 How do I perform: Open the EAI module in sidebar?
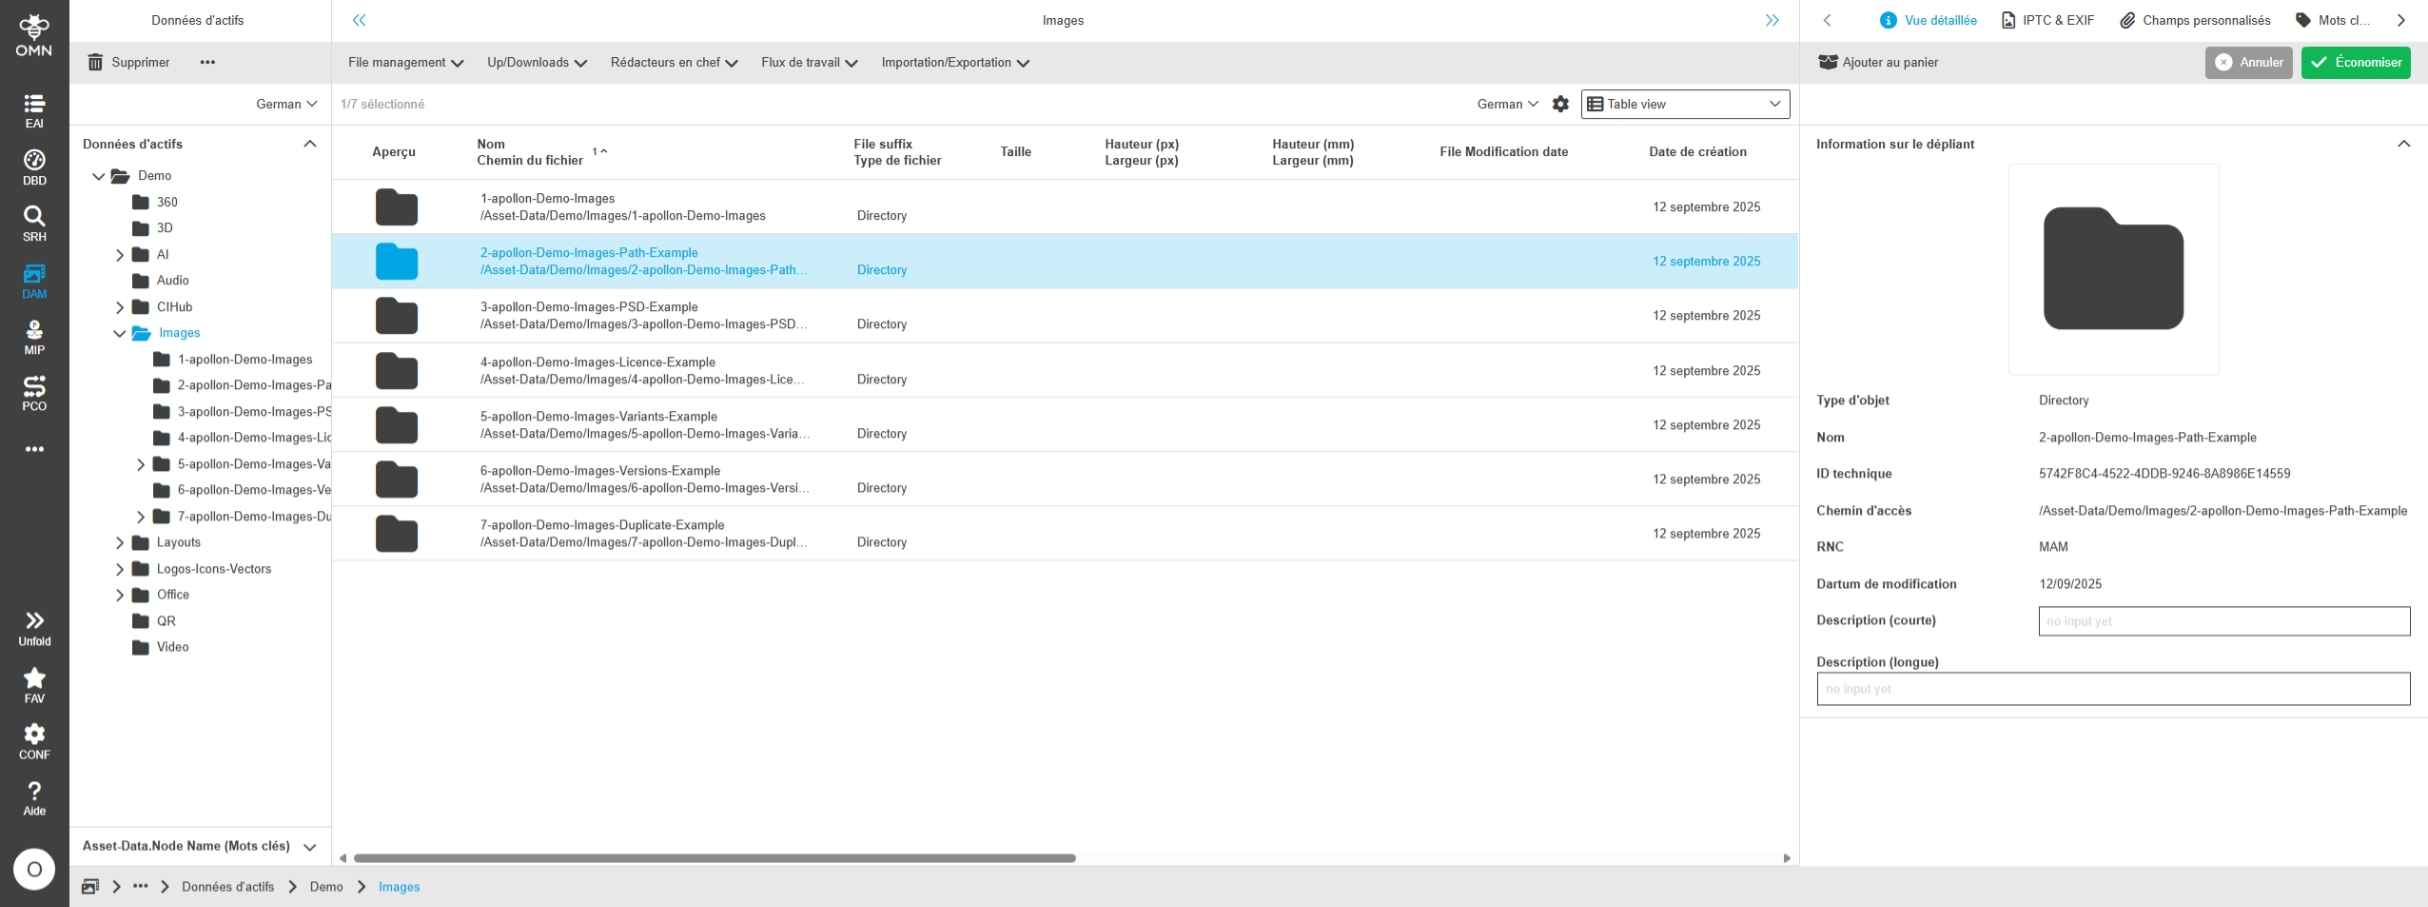(34, 110)
